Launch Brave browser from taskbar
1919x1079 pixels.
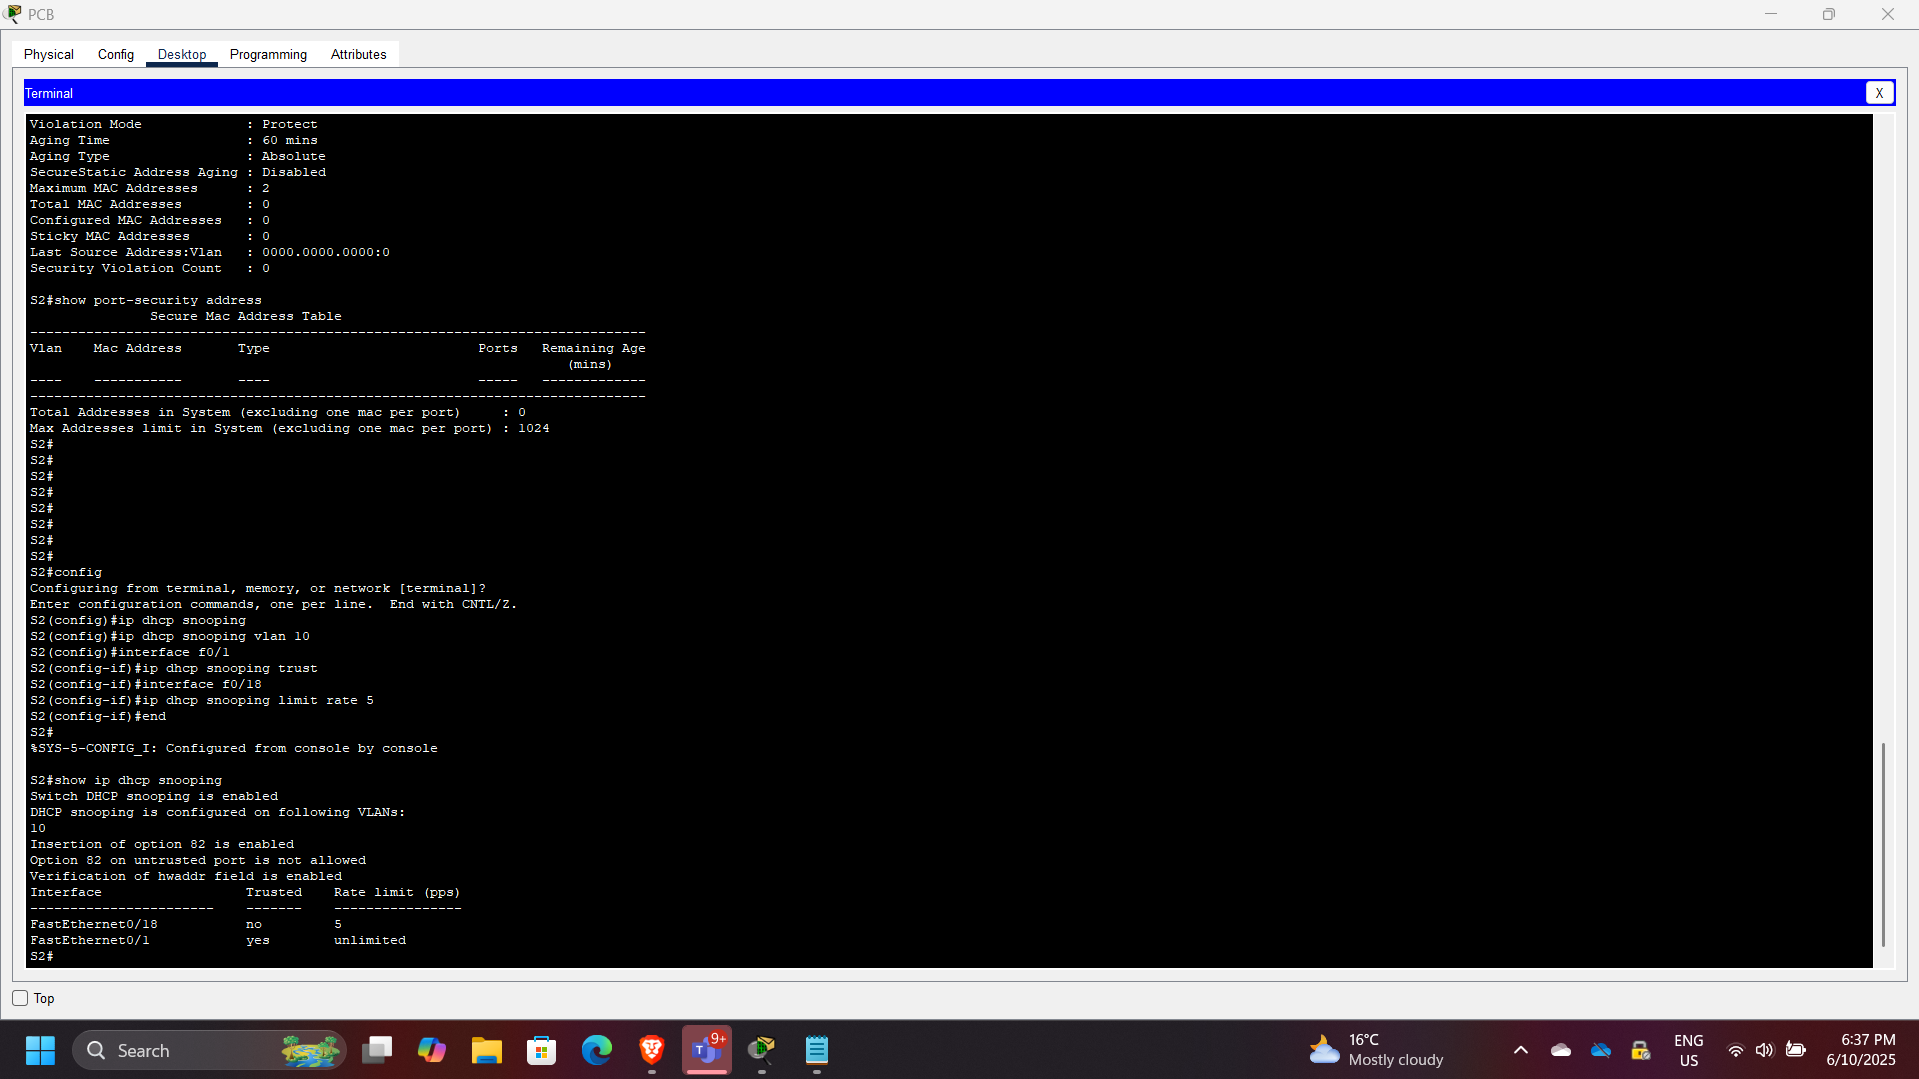pos(651,1050)
